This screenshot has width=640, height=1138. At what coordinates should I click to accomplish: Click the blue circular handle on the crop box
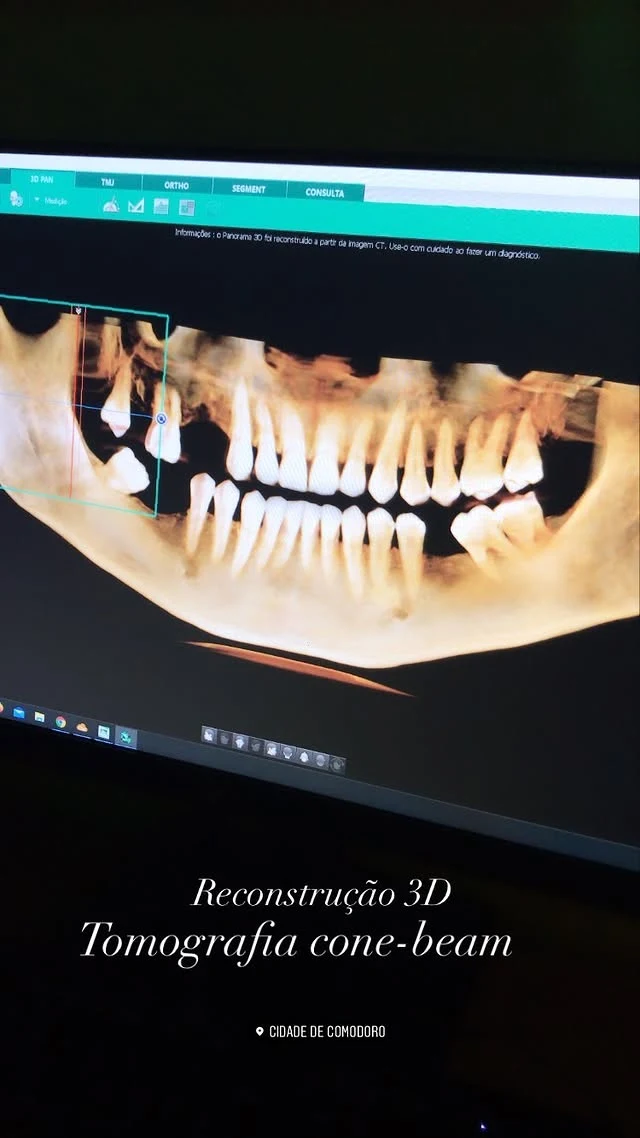[x=161, y=419]
